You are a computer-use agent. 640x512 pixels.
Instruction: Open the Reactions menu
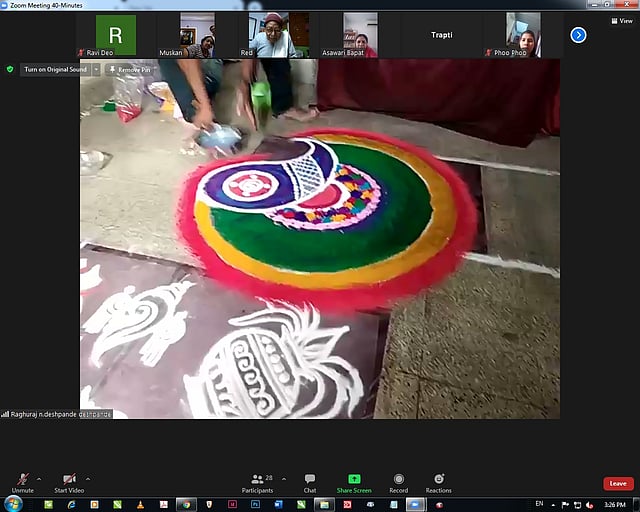pos(438,480)
